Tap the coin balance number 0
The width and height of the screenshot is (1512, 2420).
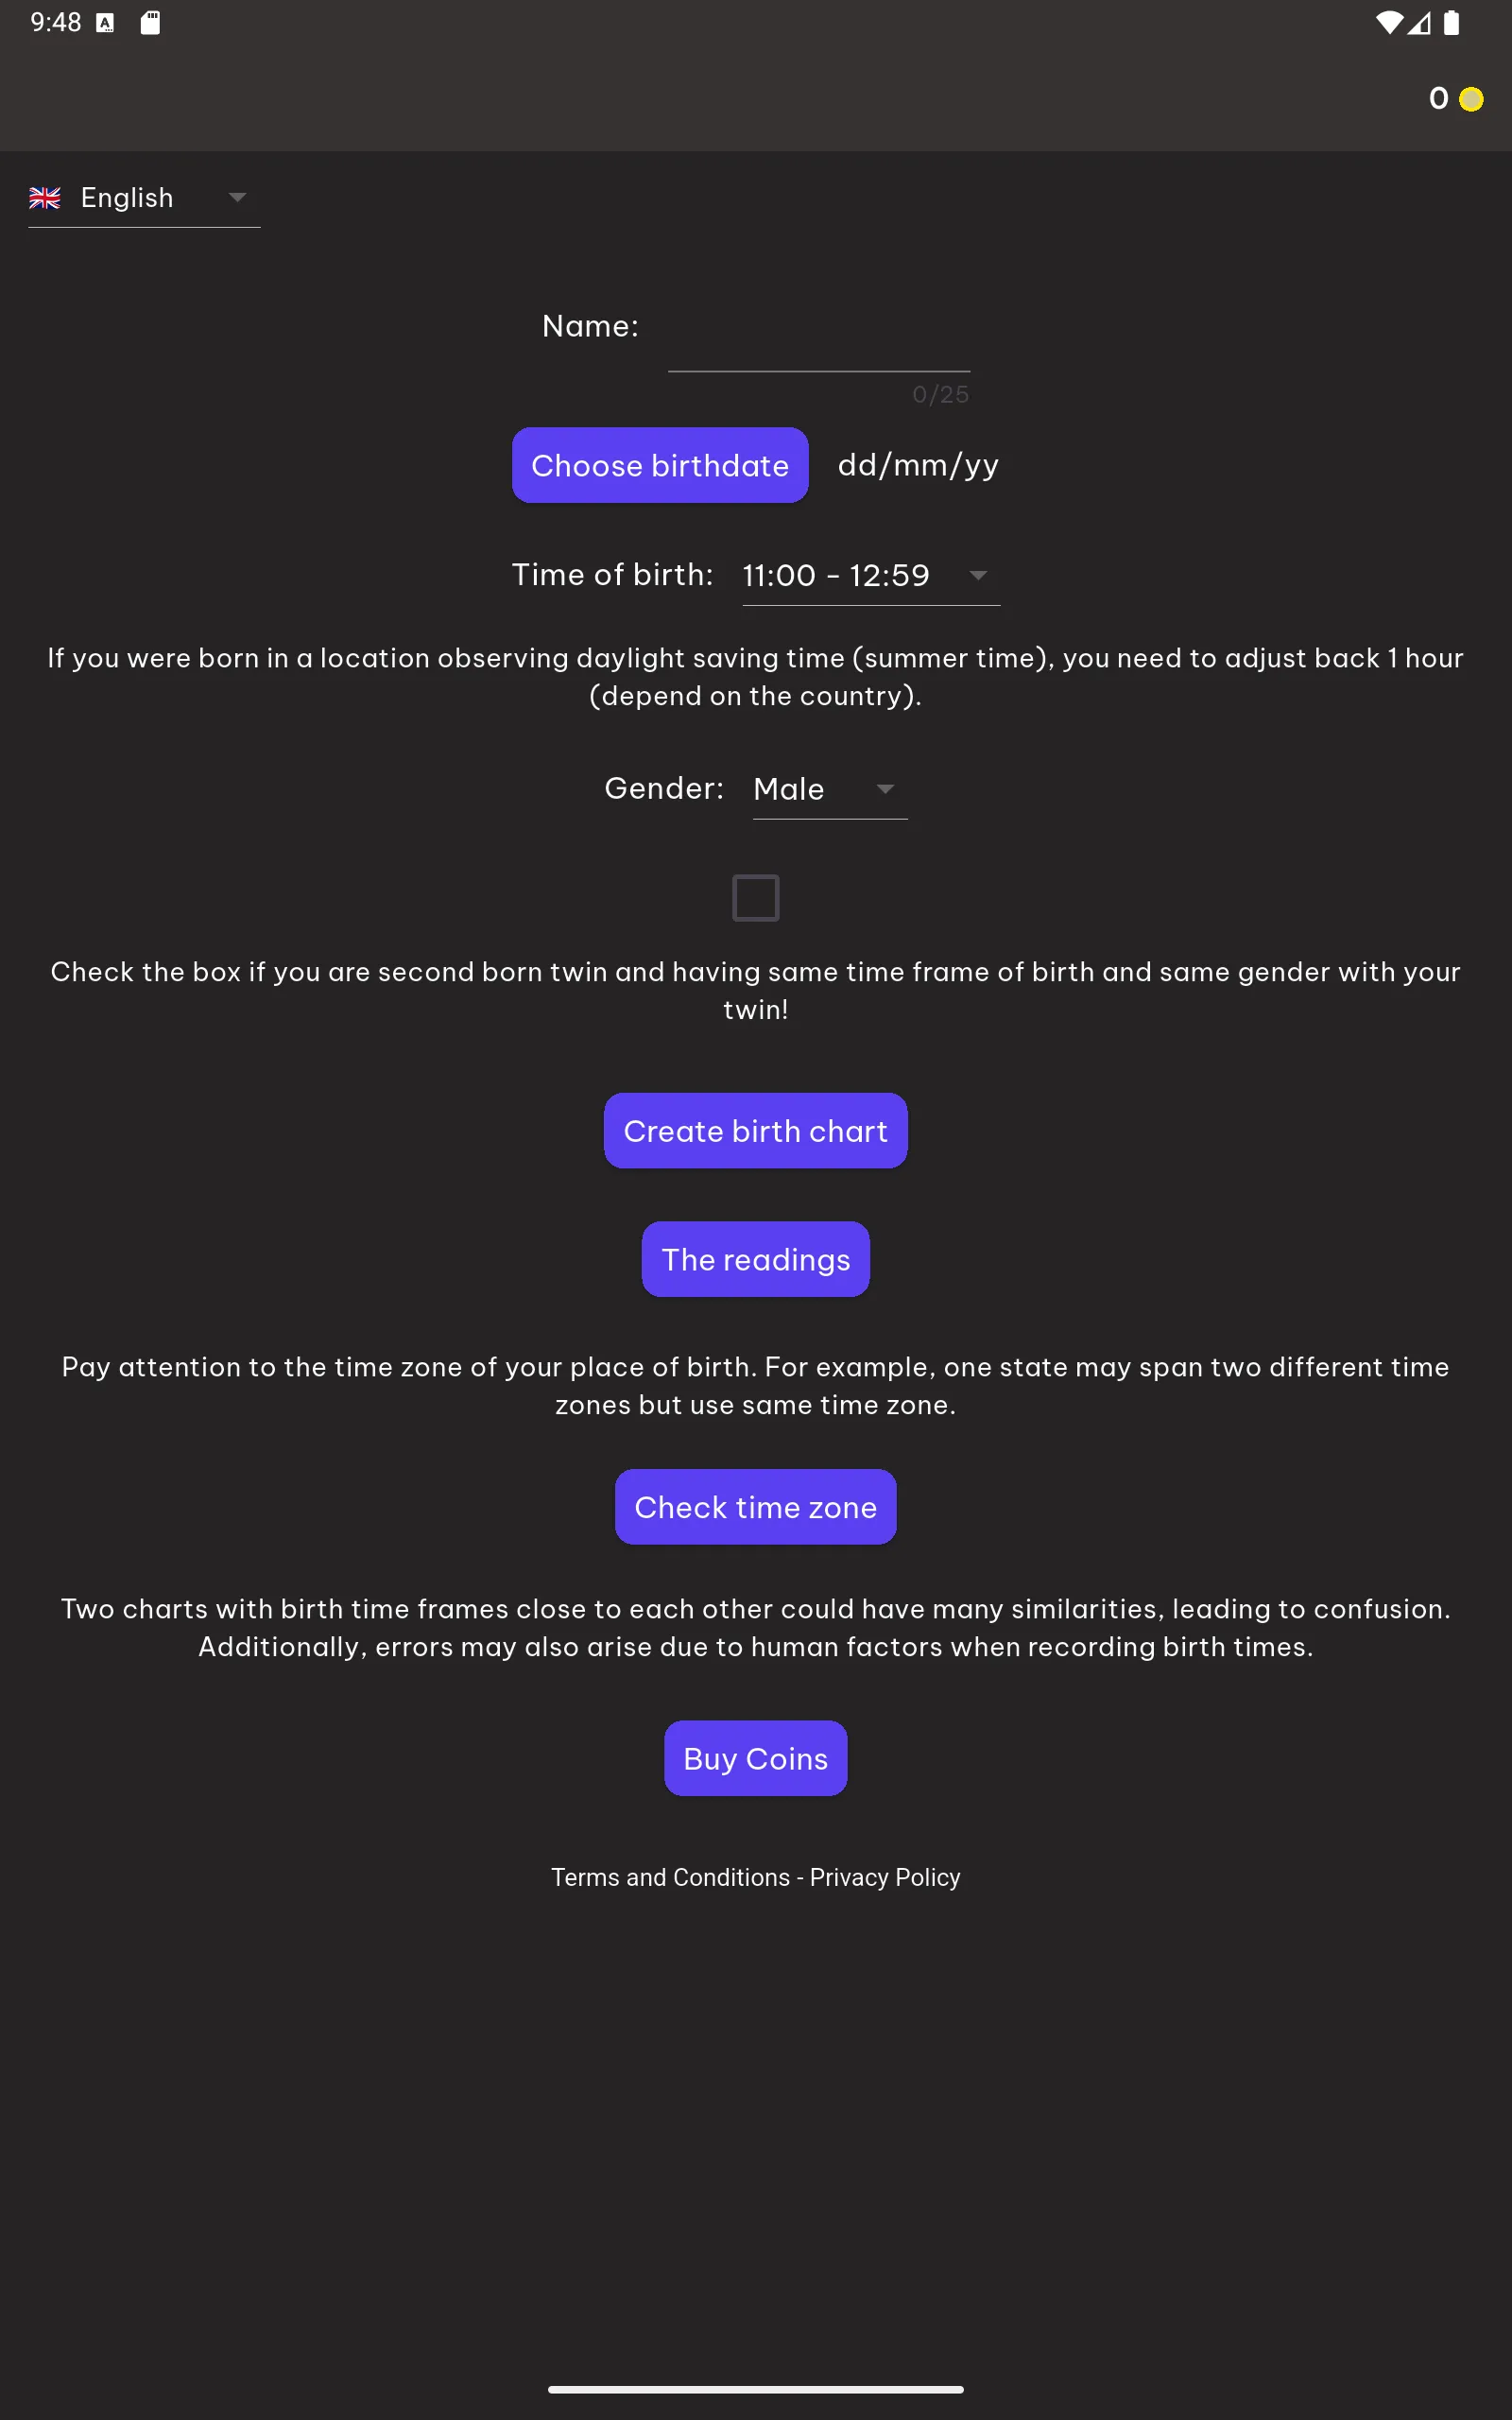click(x=1438, y=98)
